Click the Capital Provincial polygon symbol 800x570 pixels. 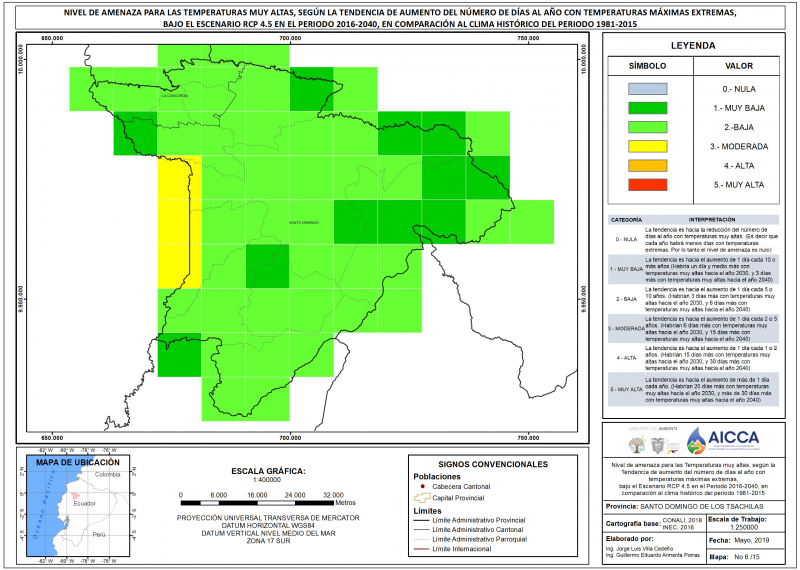pyautogui.click(x=422, y=497)
